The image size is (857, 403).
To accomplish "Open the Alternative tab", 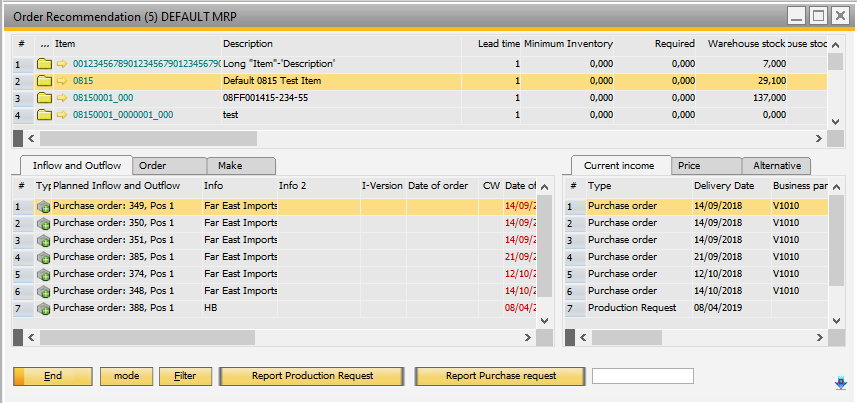I will (776, 166).
